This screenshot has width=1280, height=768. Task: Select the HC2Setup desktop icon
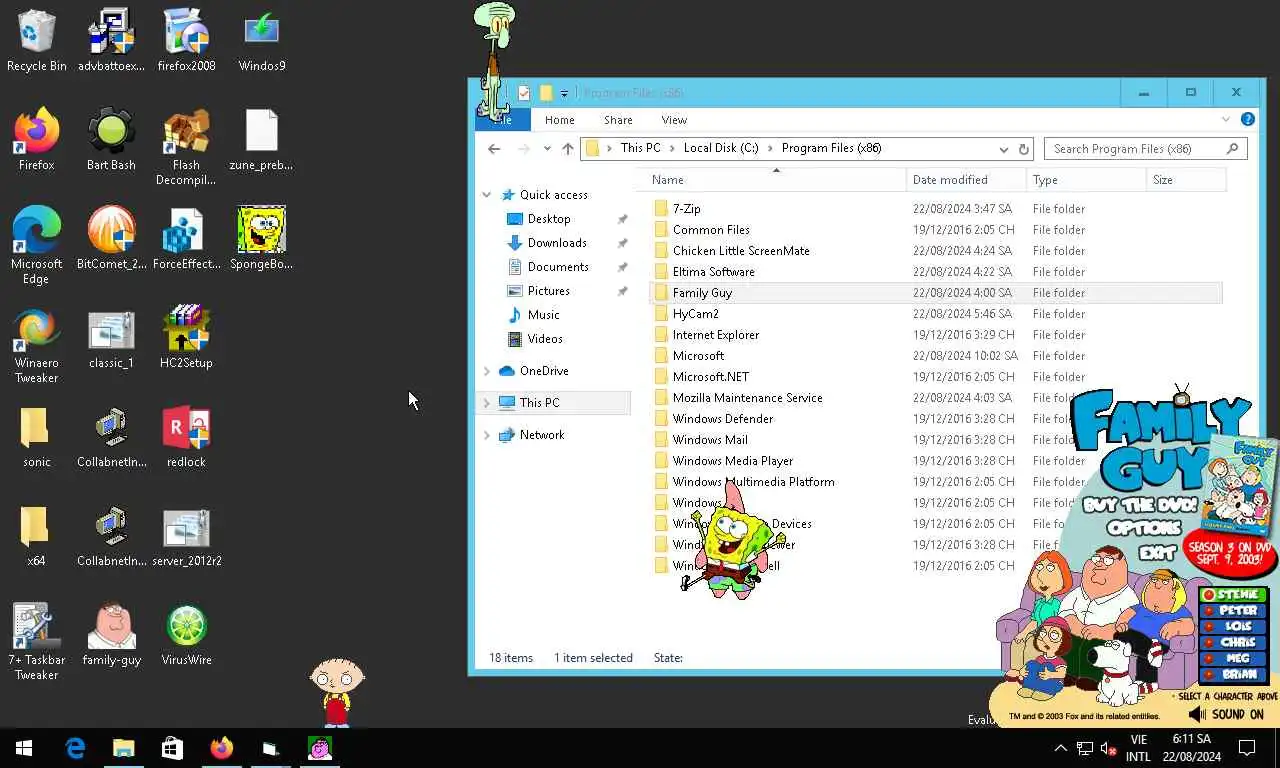(186, 338)
